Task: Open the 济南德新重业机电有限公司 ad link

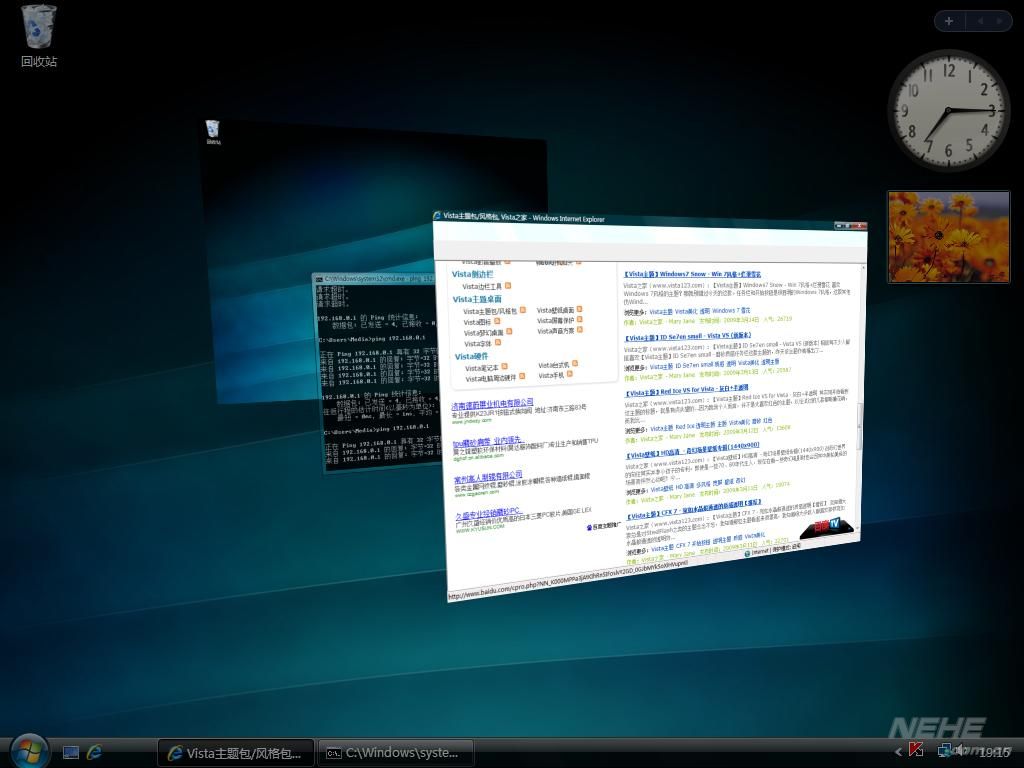Action: click(x=492, y=404)
